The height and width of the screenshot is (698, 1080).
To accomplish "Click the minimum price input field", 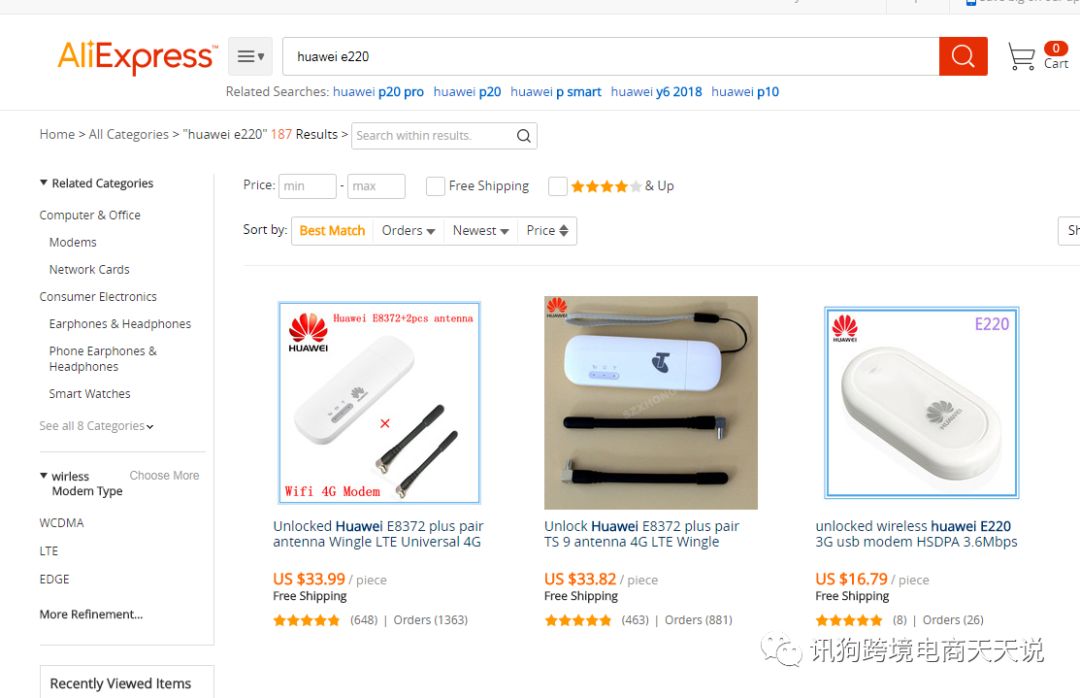I will [307, 186].
